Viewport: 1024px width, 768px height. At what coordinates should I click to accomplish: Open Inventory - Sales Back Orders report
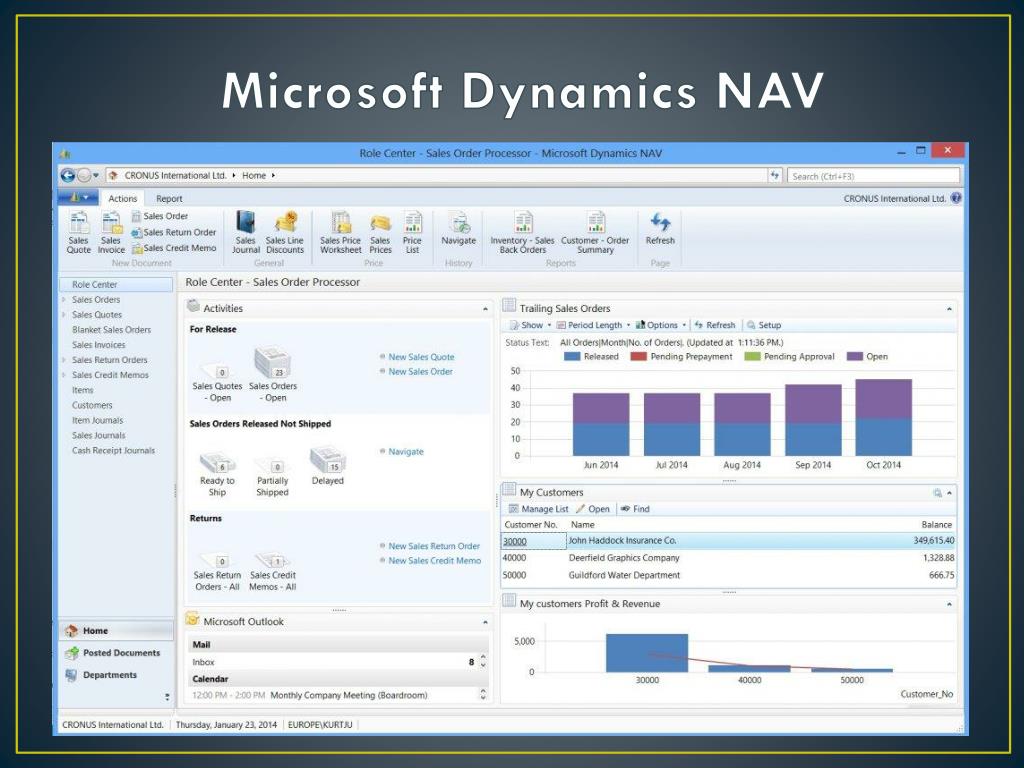pyautogui.click(x=522, y=232)
